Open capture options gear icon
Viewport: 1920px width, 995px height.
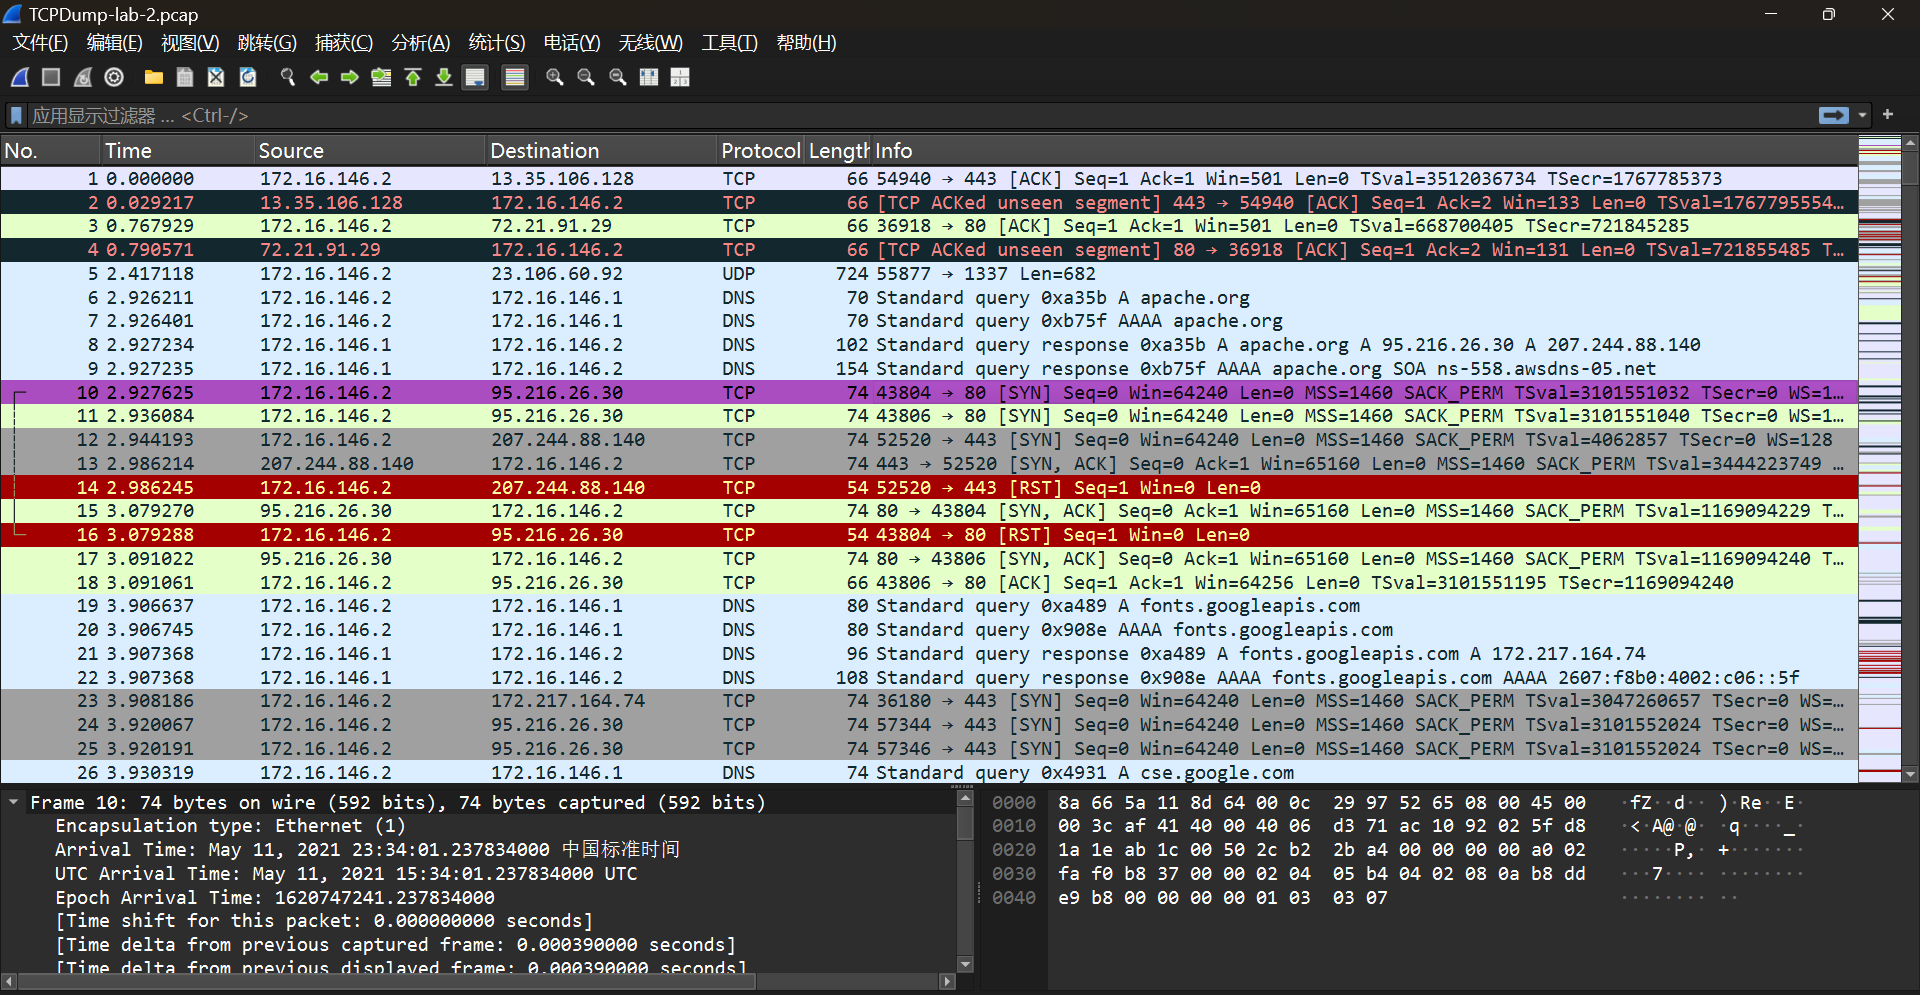[x=114, y=77]
